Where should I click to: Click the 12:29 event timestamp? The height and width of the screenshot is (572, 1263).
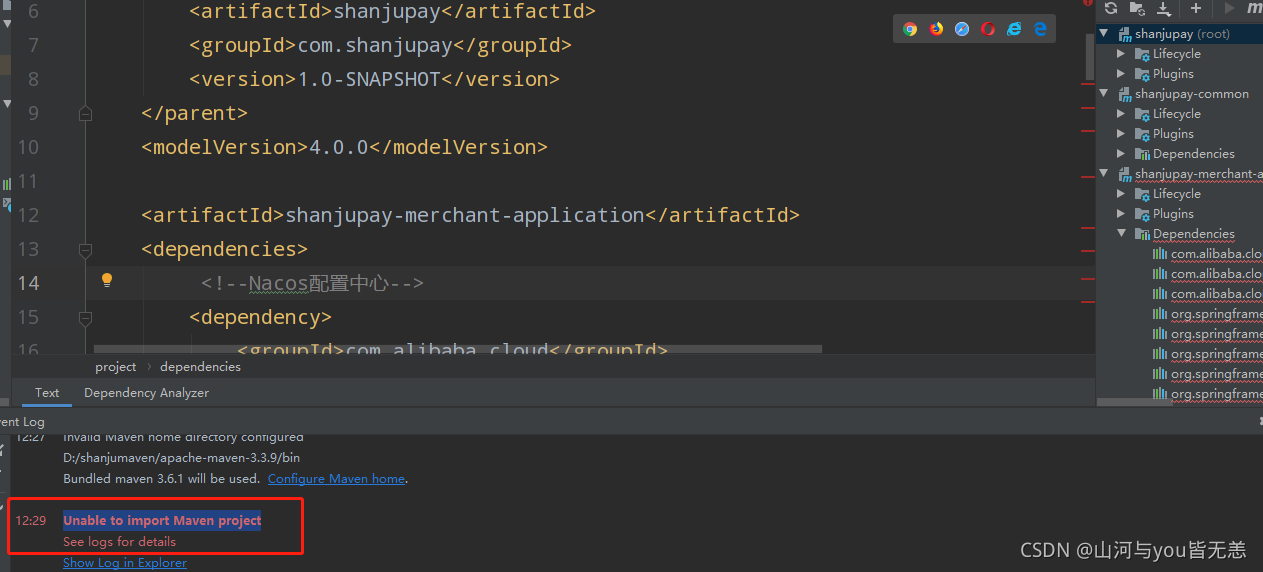click(30, 521)
